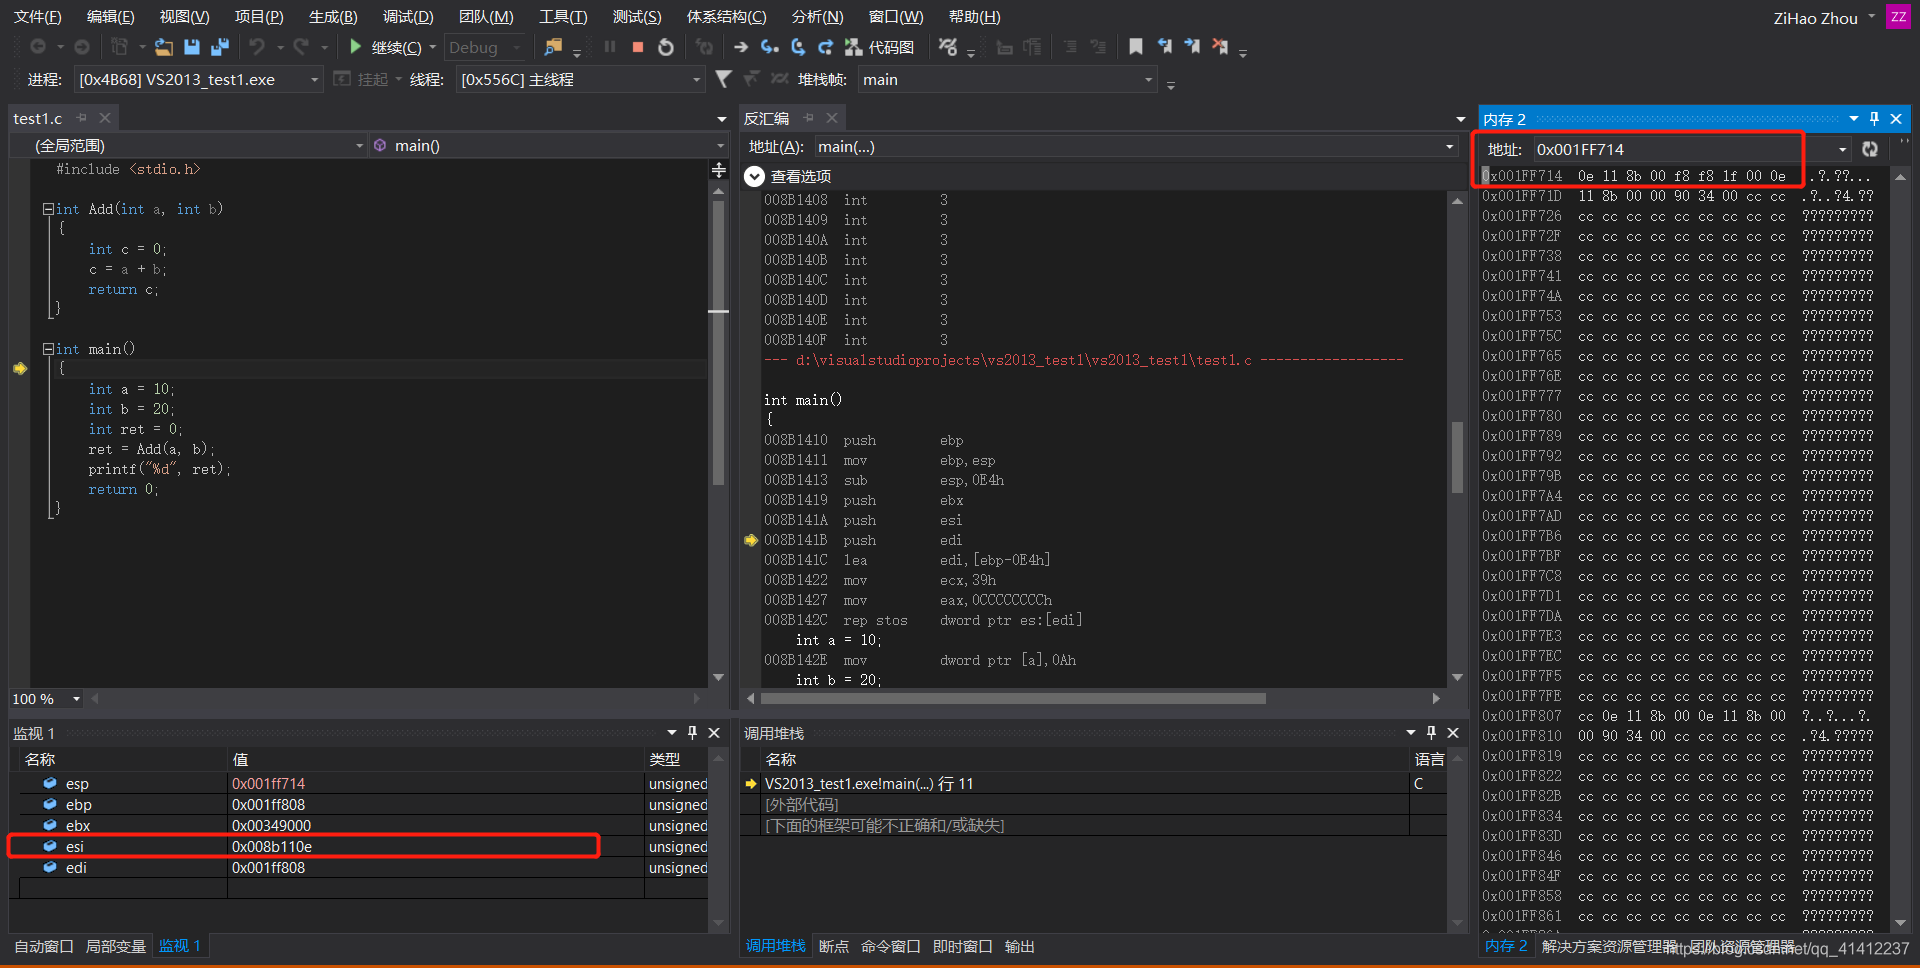Select the esp watch value 0x001ff714
The height and width of the screenshot is (968, 1920).
(x=268, y=783)
